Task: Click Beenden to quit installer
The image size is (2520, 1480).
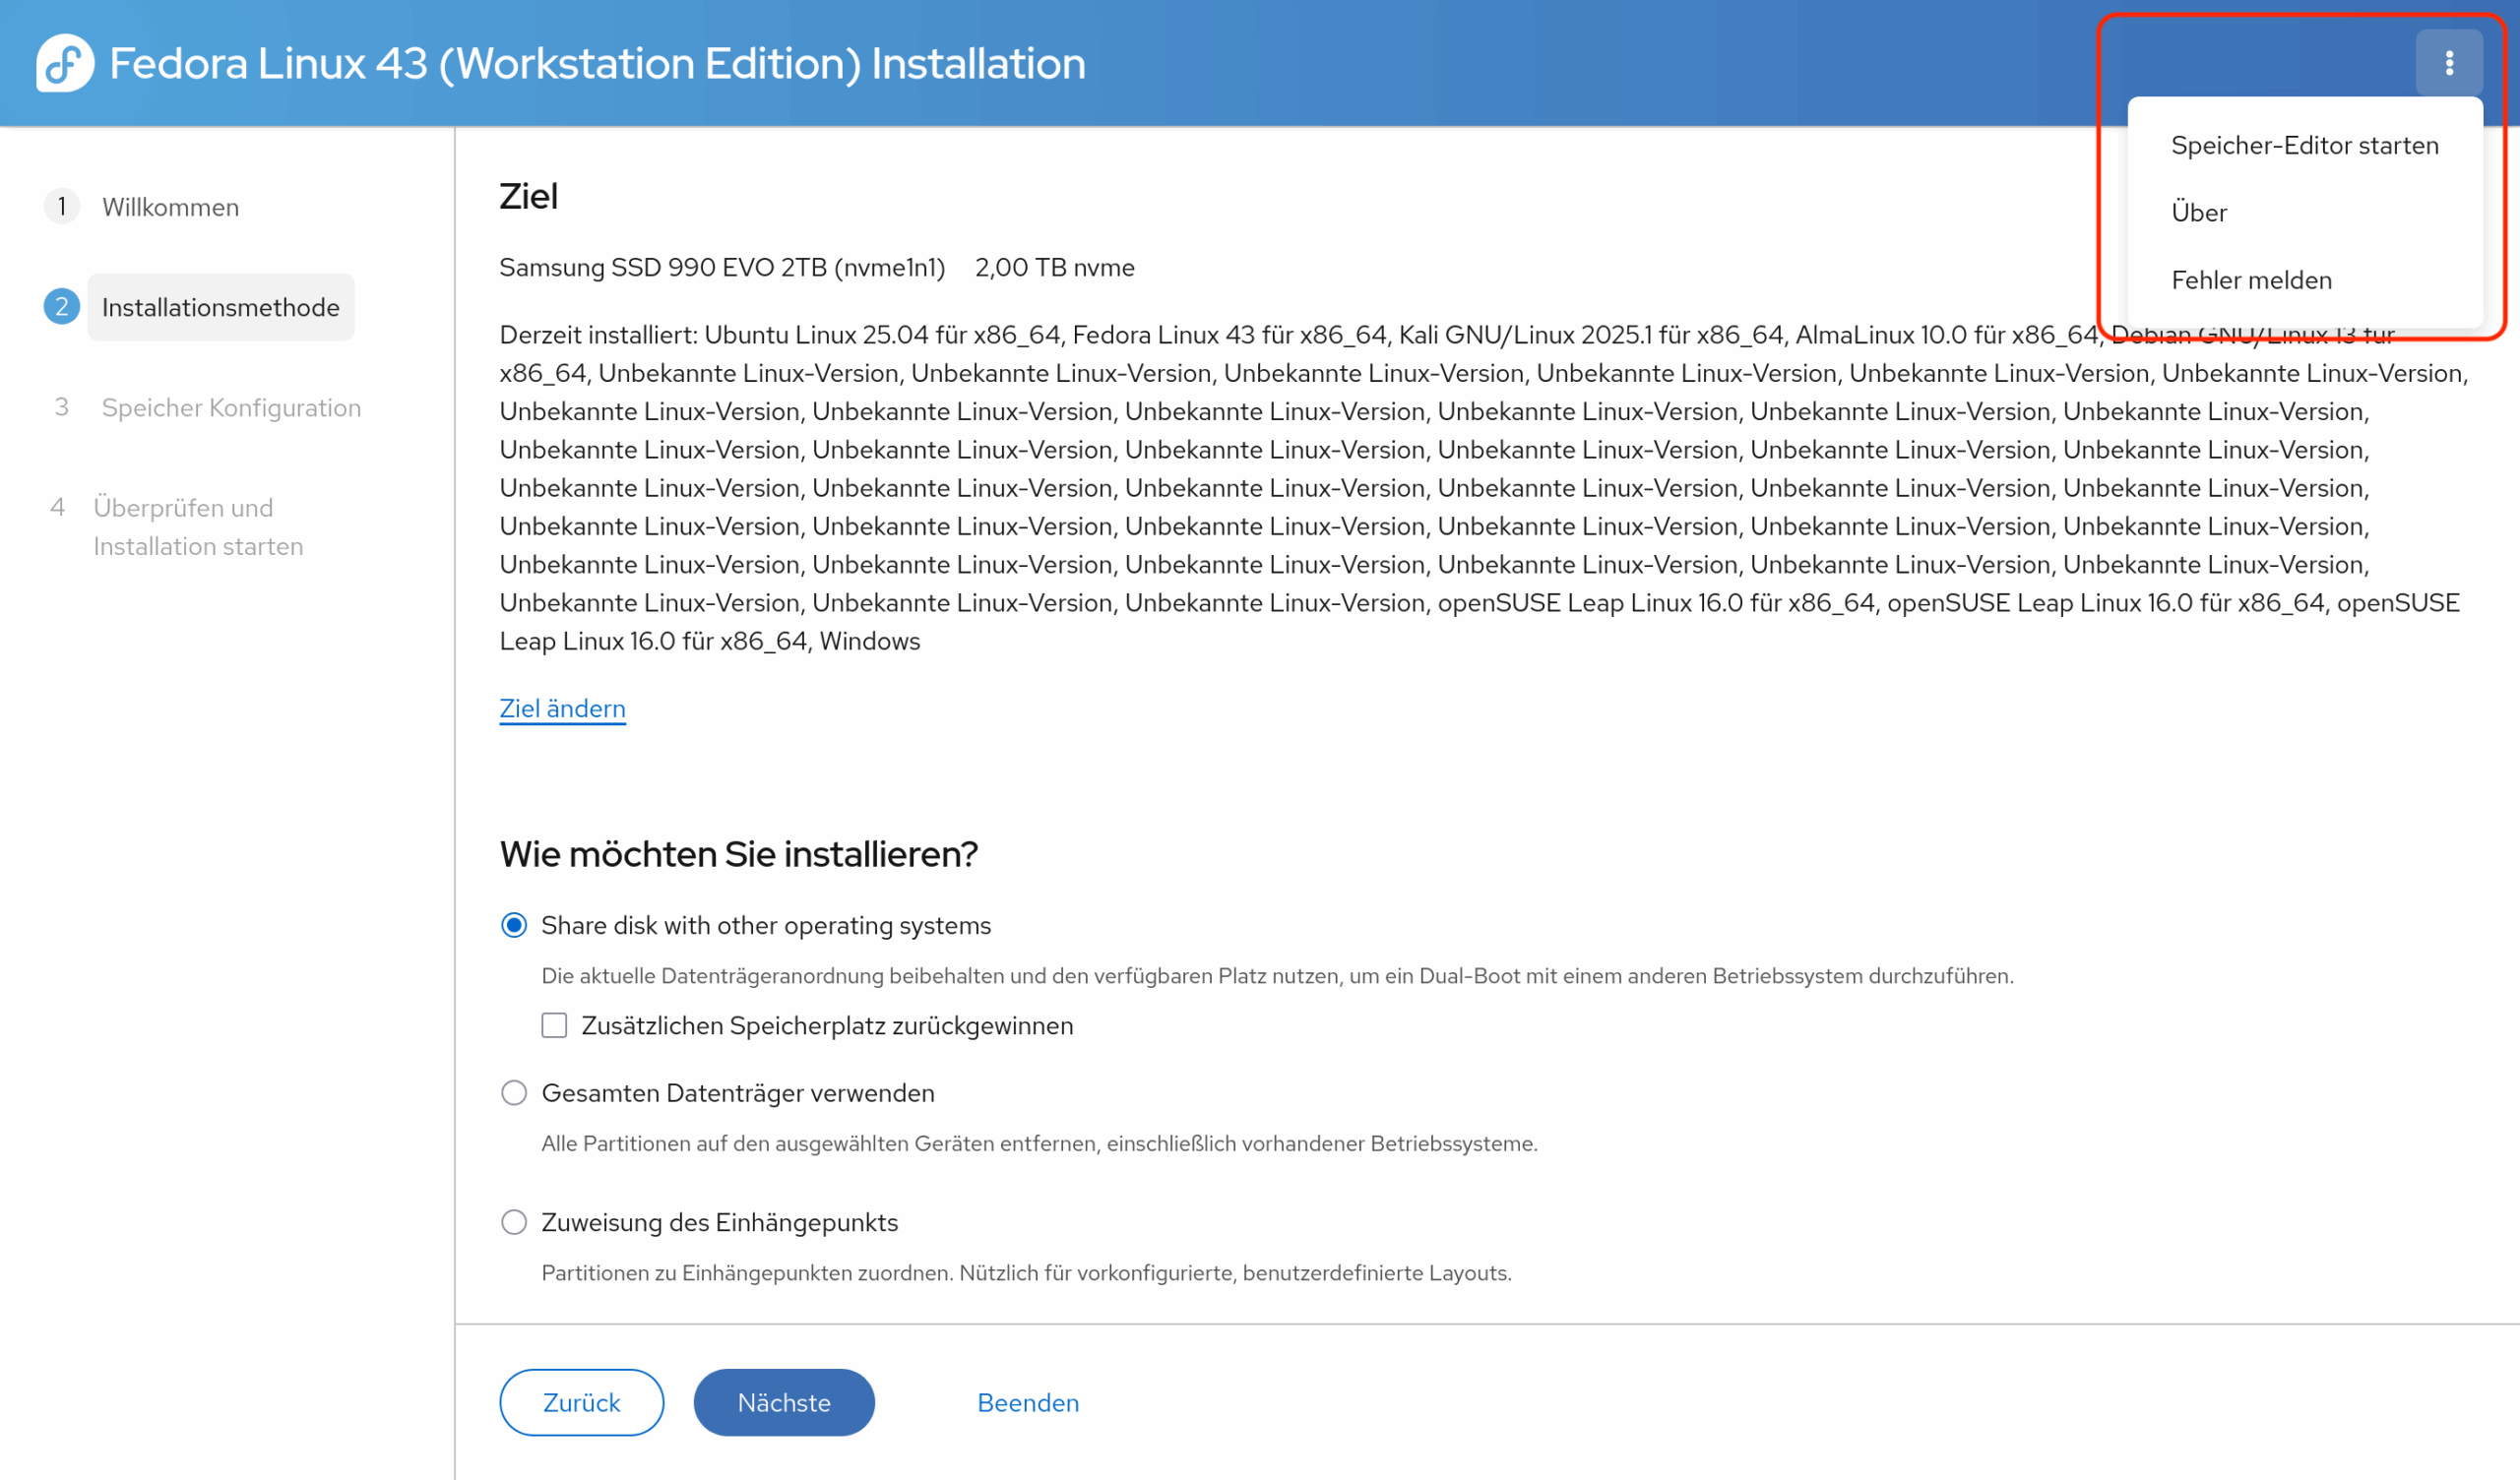Action: tap(1027, 1403)
